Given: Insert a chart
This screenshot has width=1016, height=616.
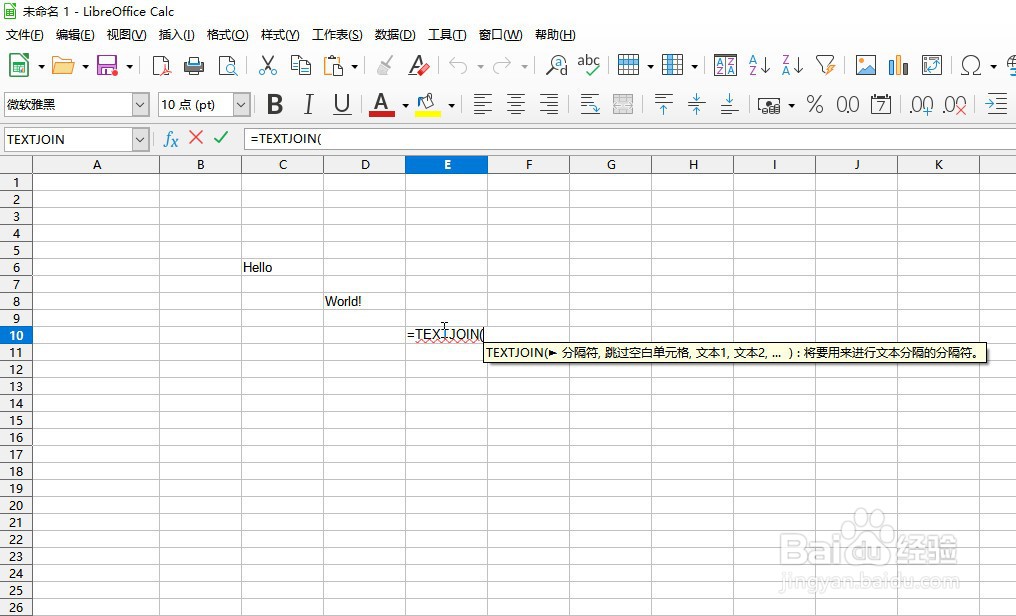Looking at the screenshot, I should pos(897,65).
